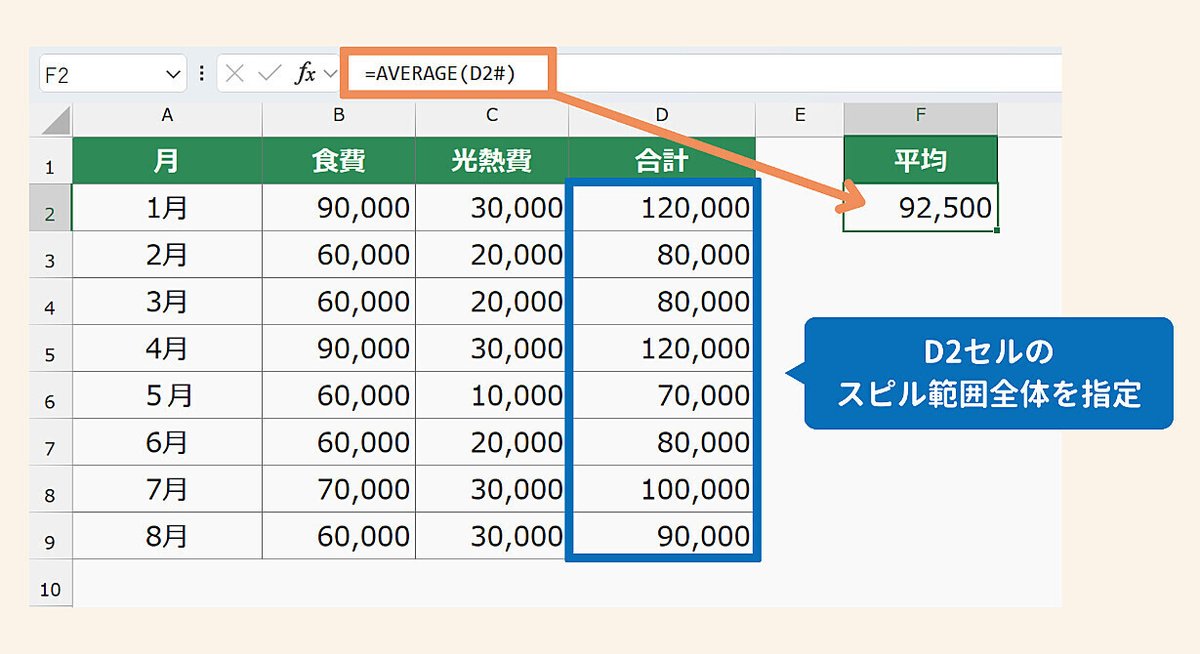Open the Name Box dropdown arrow
Screen dimensions: 1200x654
tap(171, 72)
